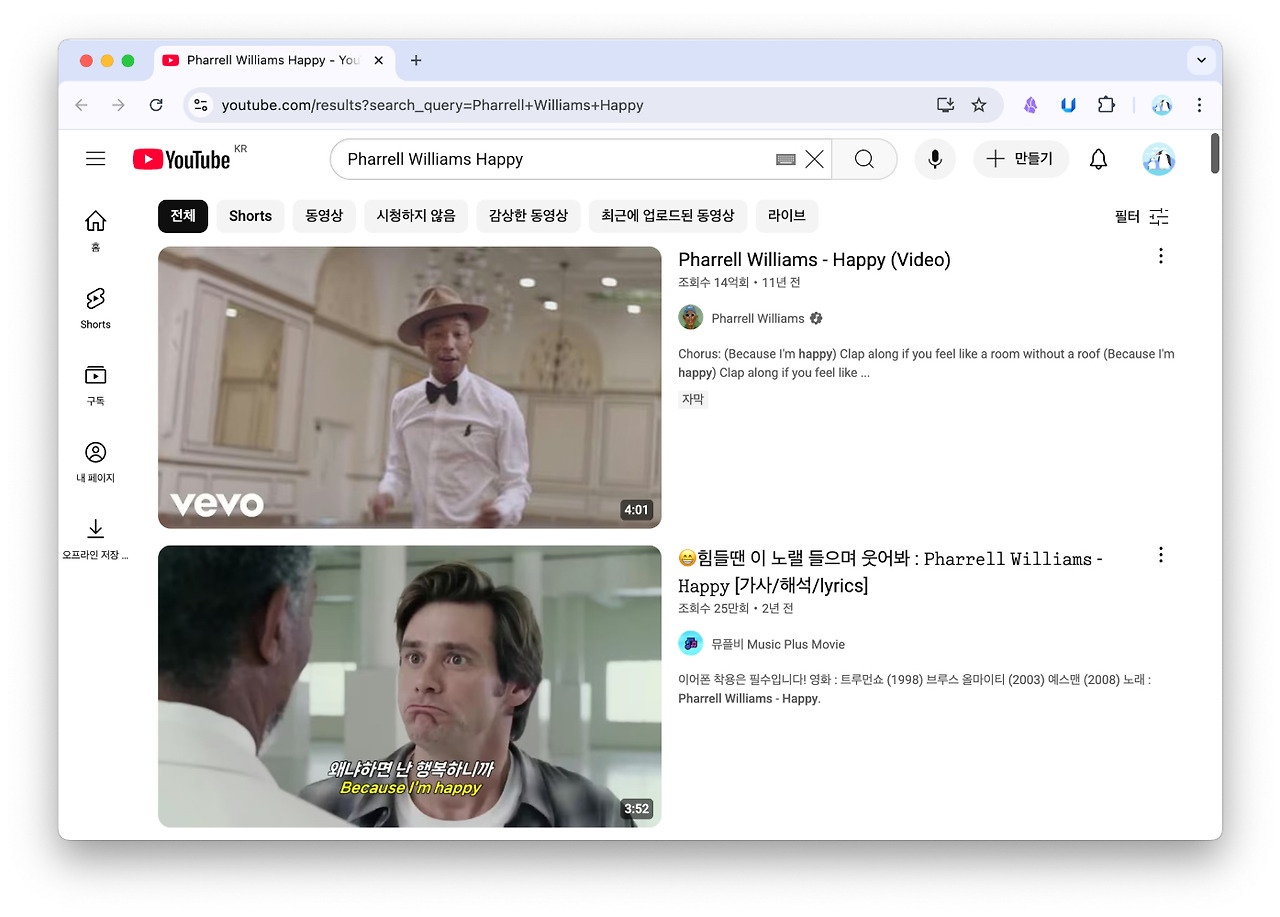
Task: Click the Chorus description snippet text
Action: pyautogui.click(x=926, y=363)
